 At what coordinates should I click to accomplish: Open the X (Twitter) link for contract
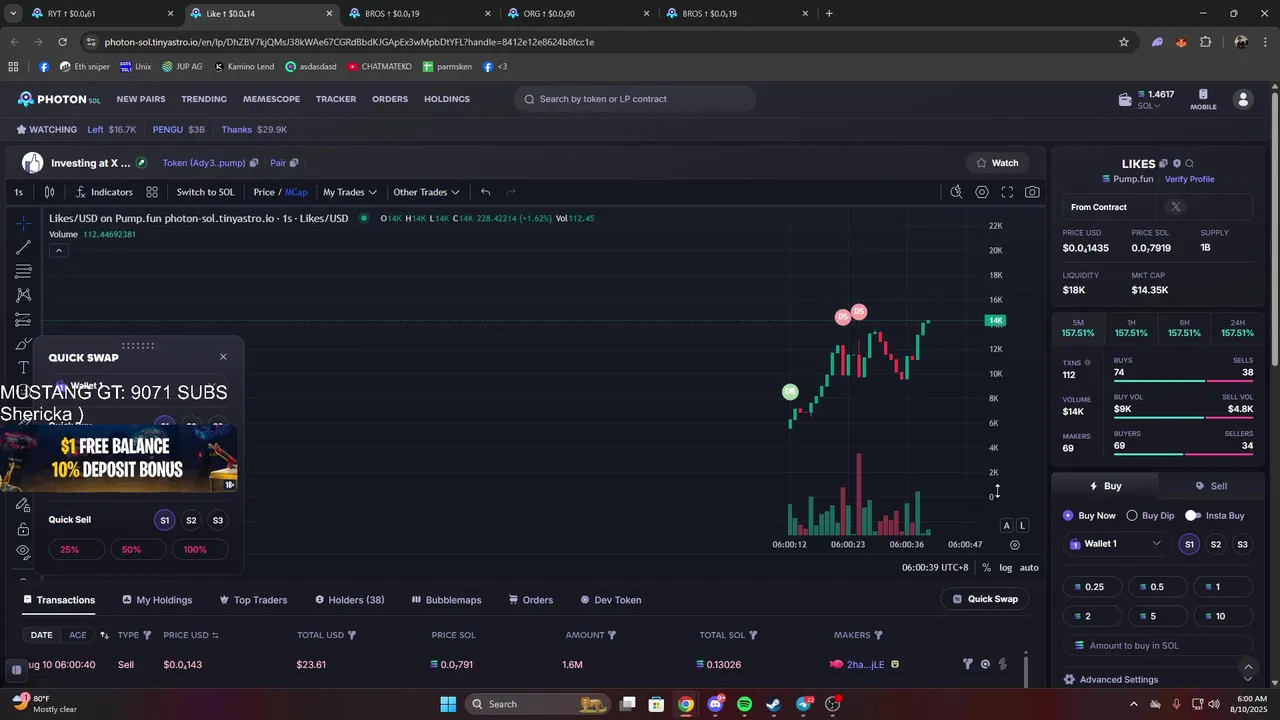point(1176,207)
